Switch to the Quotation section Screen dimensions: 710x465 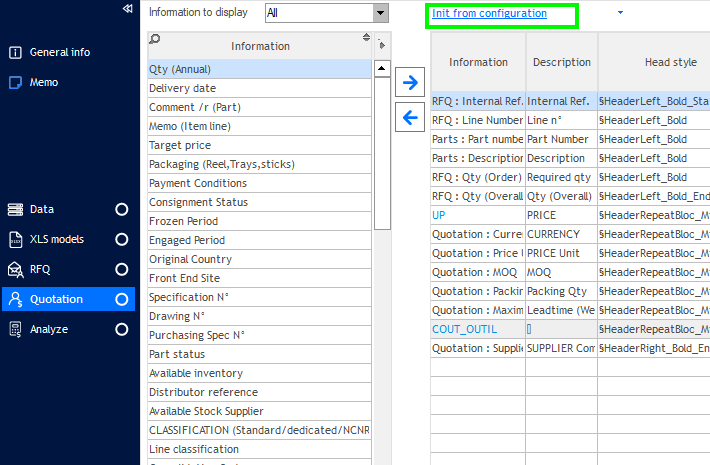56,299
